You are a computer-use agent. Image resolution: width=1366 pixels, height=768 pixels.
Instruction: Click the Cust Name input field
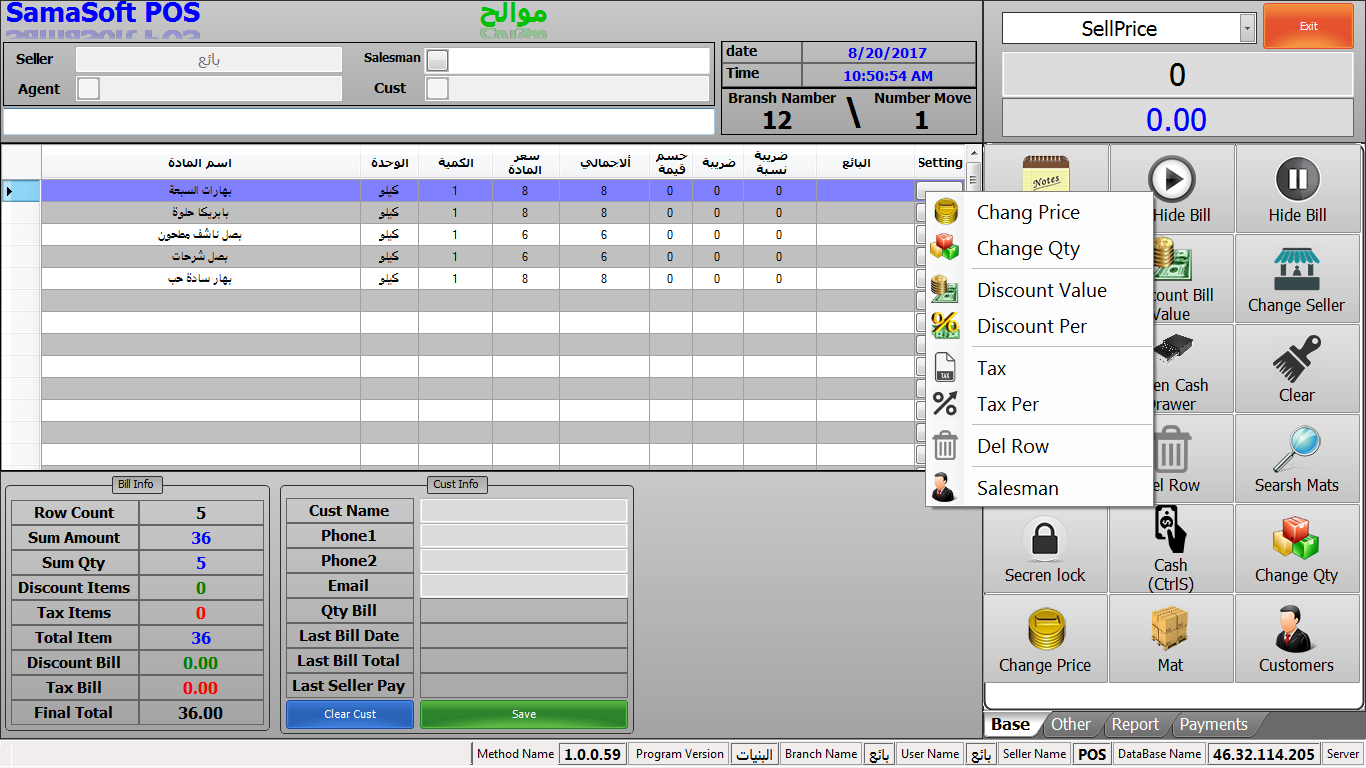(x=524, y=511)
